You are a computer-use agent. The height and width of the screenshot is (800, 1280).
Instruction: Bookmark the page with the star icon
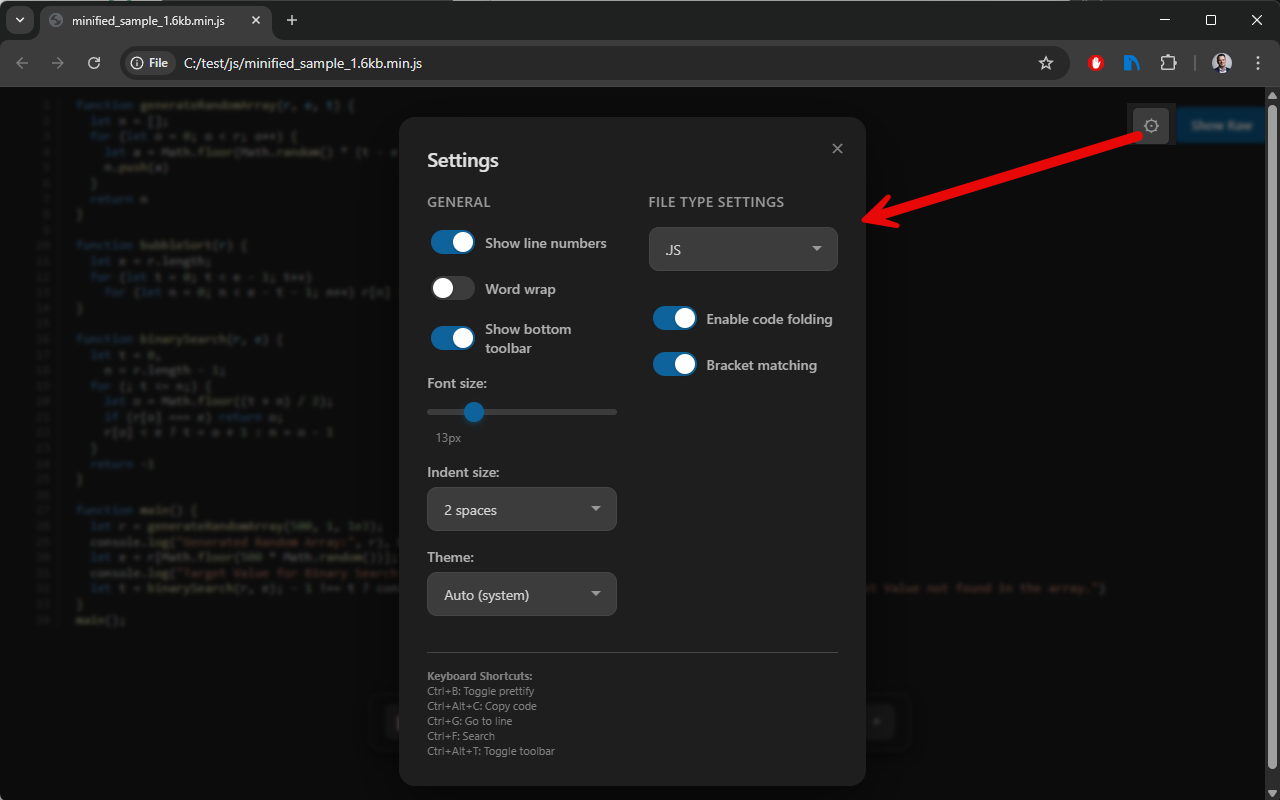click(1046, 62)
